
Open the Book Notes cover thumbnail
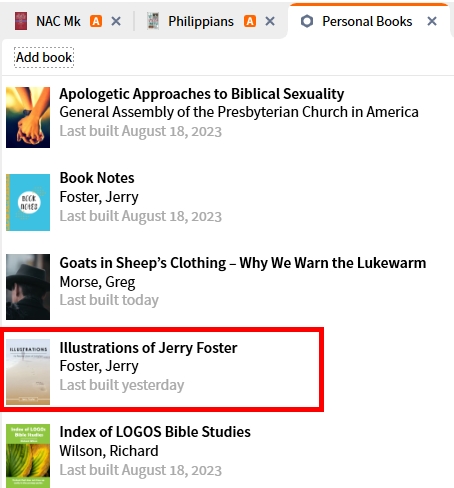point(28,202)
